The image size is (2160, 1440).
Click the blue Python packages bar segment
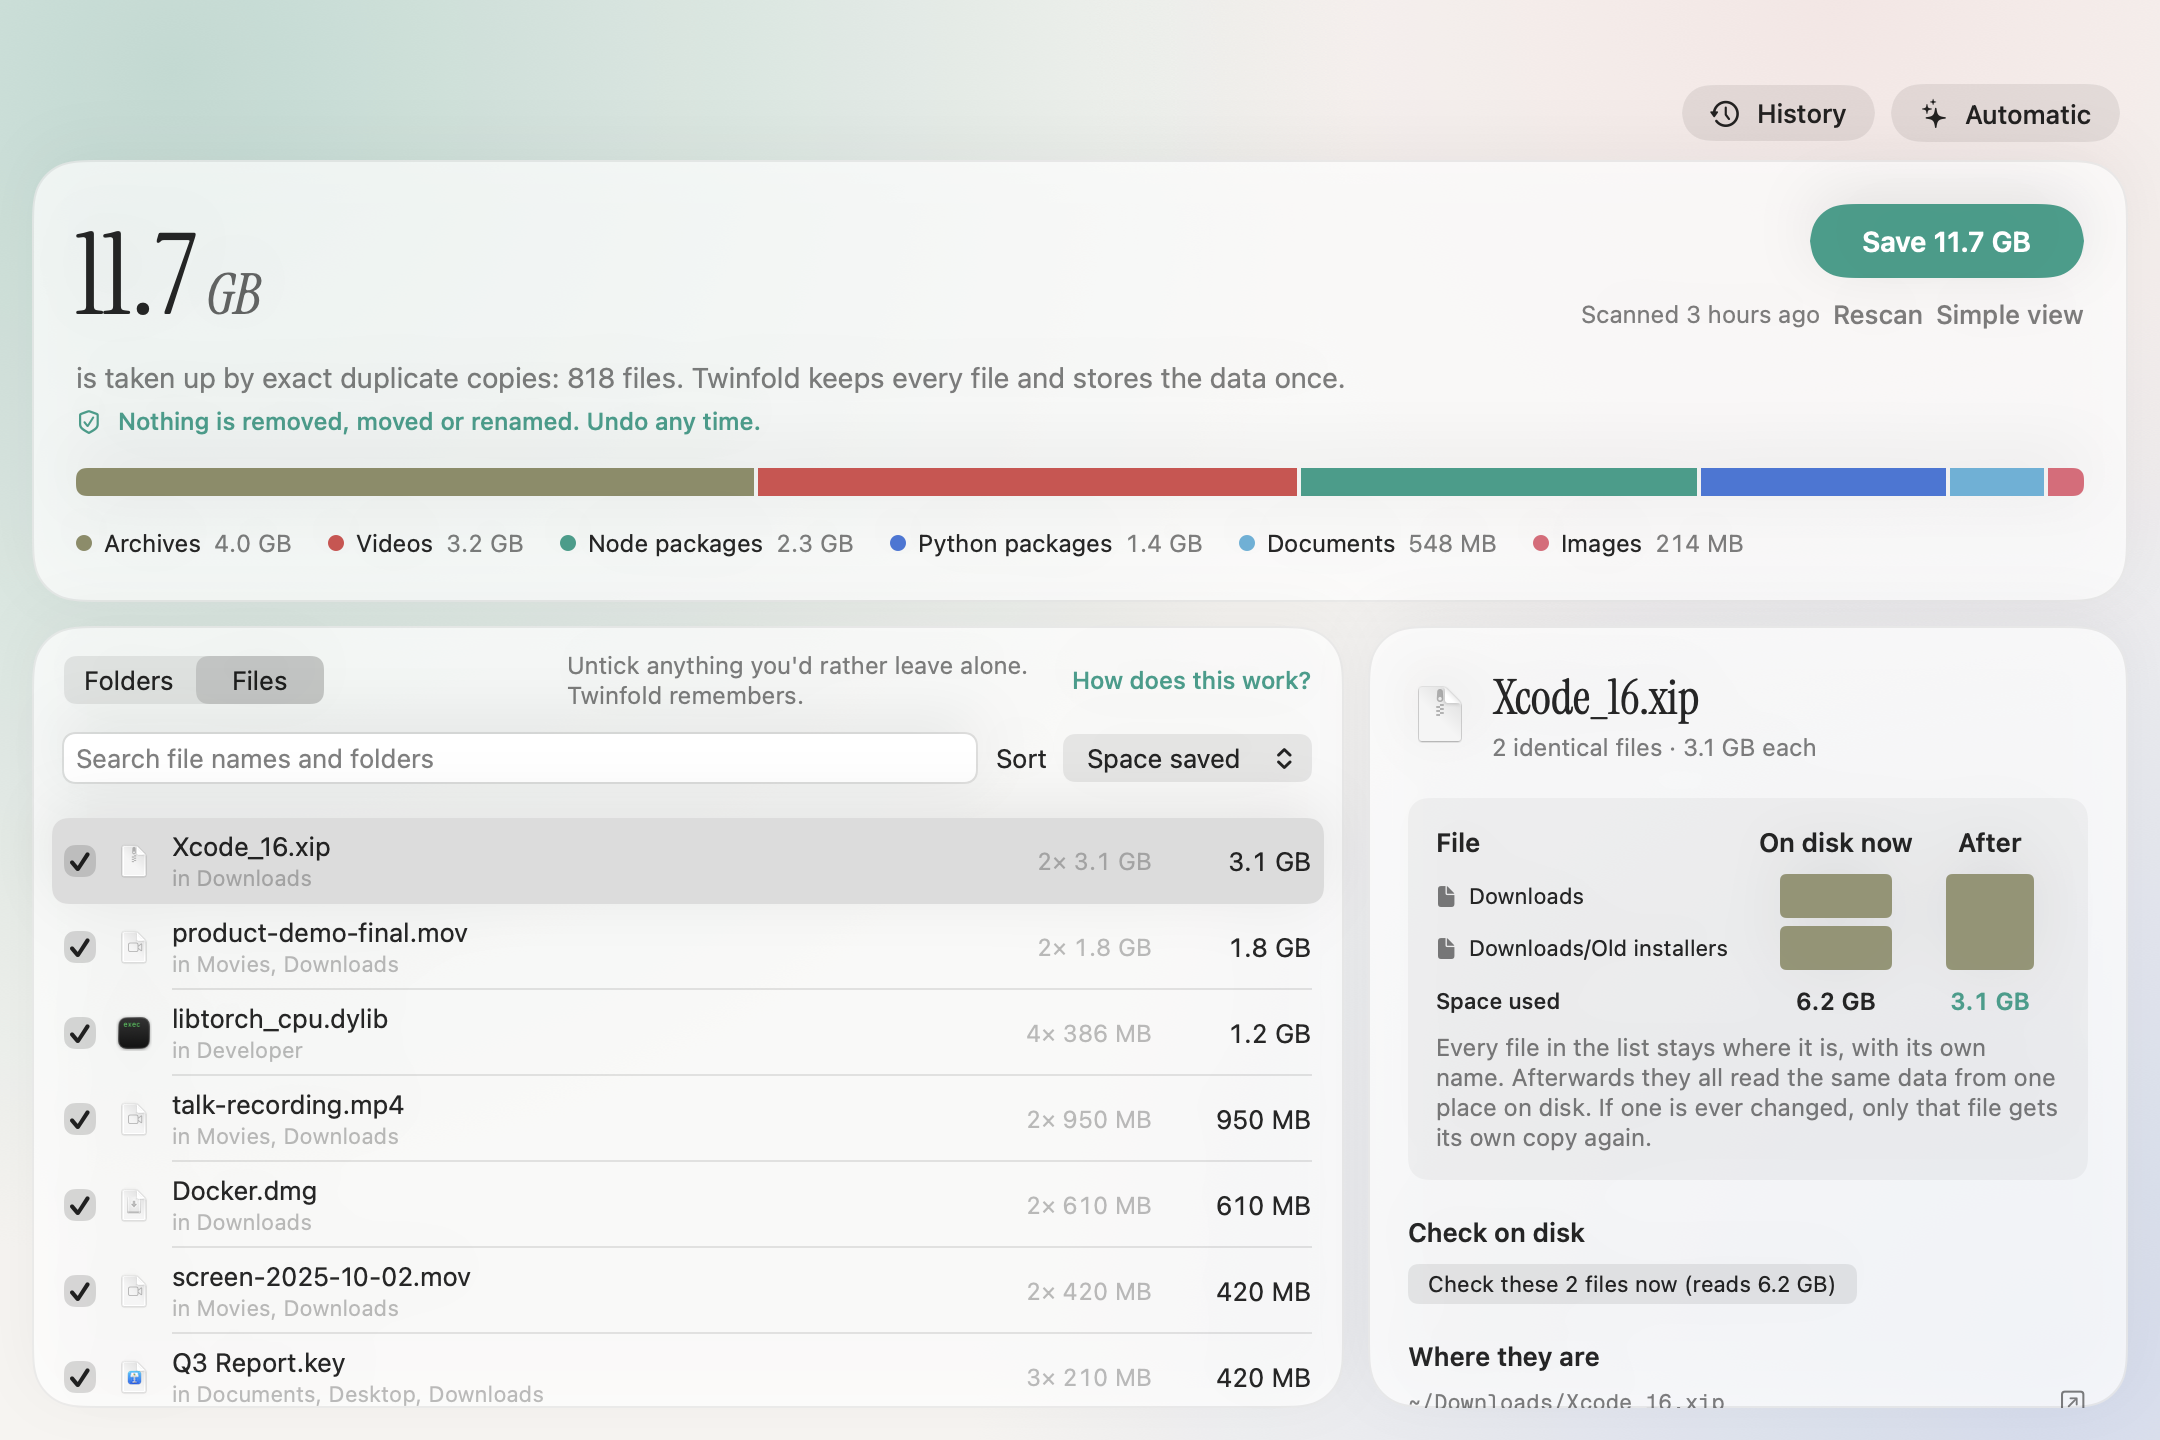pyautogui.click(x=1823, y=482)
